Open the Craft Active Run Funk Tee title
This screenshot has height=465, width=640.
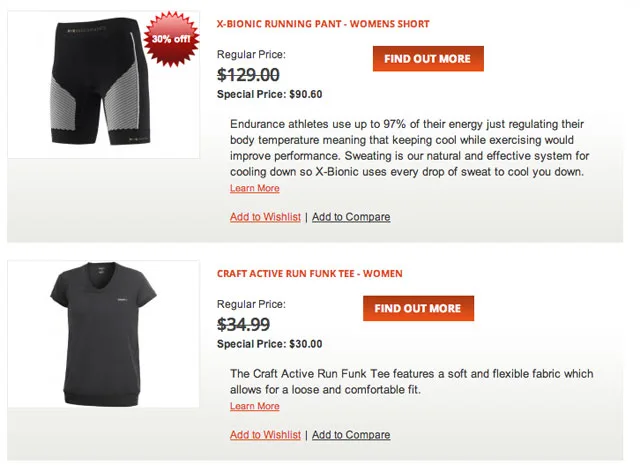310,273
